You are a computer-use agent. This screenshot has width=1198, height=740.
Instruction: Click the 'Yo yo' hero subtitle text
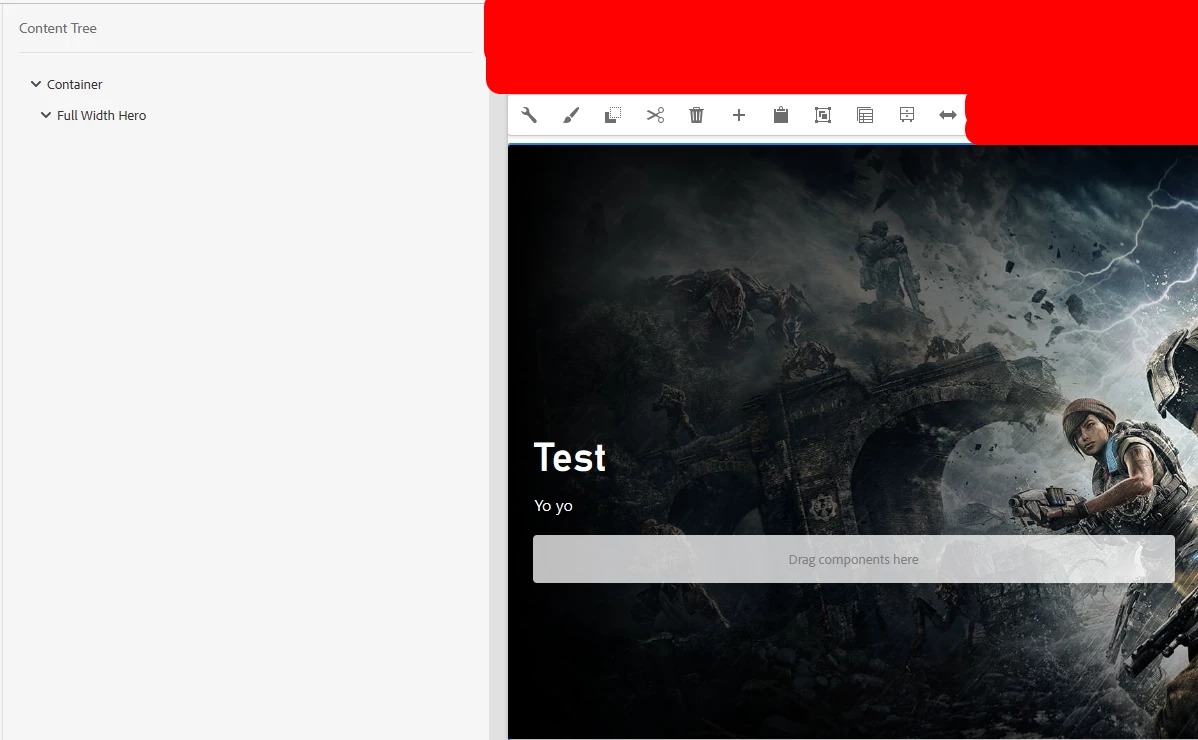[553, 506]
